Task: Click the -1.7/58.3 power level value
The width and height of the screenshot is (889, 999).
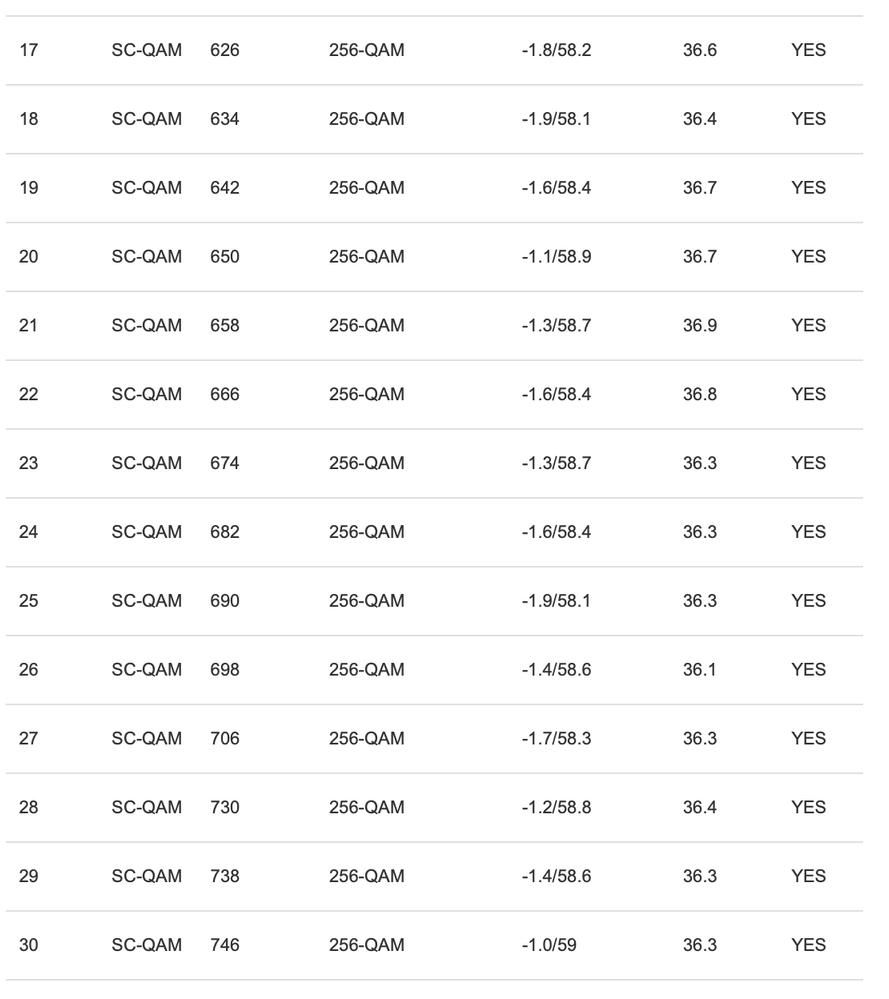Action: [x=556, y=739]
